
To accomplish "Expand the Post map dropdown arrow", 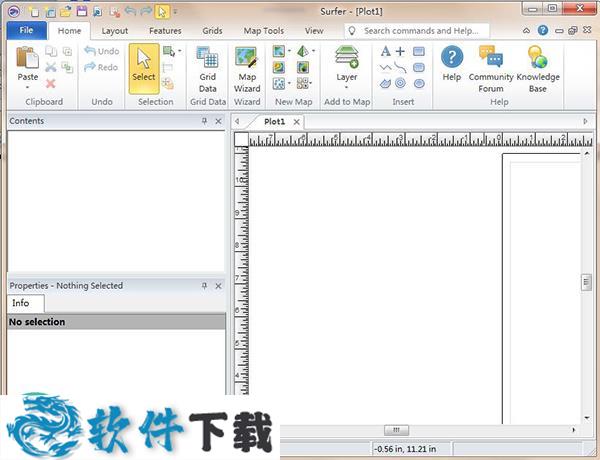I will (x=289, y=83).
